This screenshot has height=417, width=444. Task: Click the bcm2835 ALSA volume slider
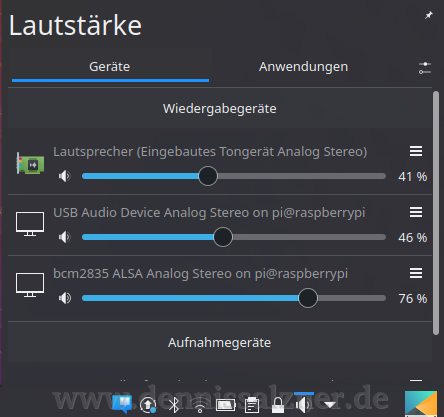[x=234, y=298]
